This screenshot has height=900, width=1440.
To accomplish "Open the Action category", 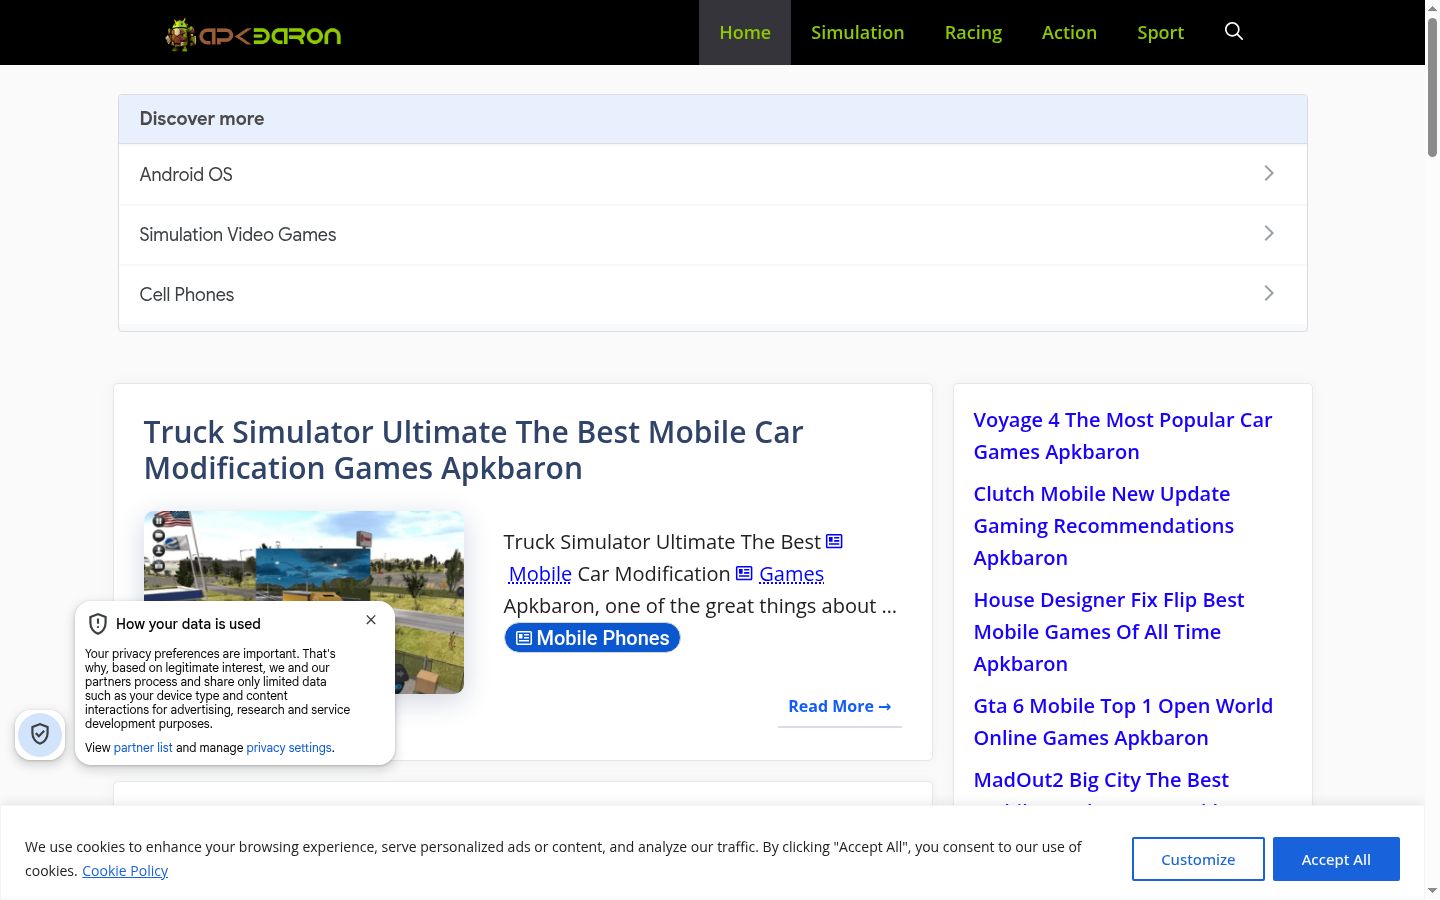I will 1069,32.
